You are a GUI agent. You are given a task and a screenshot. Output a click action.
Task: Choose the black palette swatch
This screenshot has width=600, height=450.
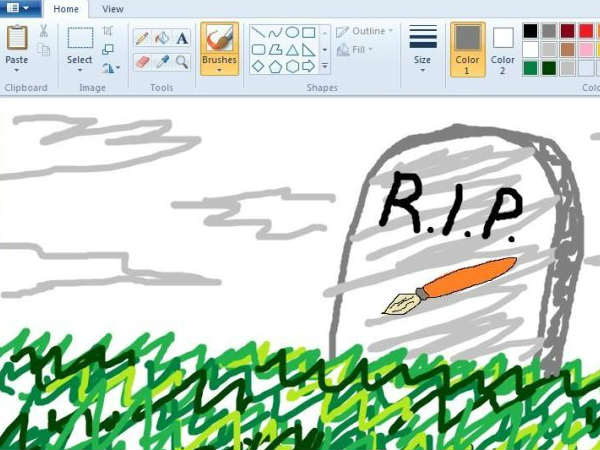pyautogui.click(x=530, y=31)
